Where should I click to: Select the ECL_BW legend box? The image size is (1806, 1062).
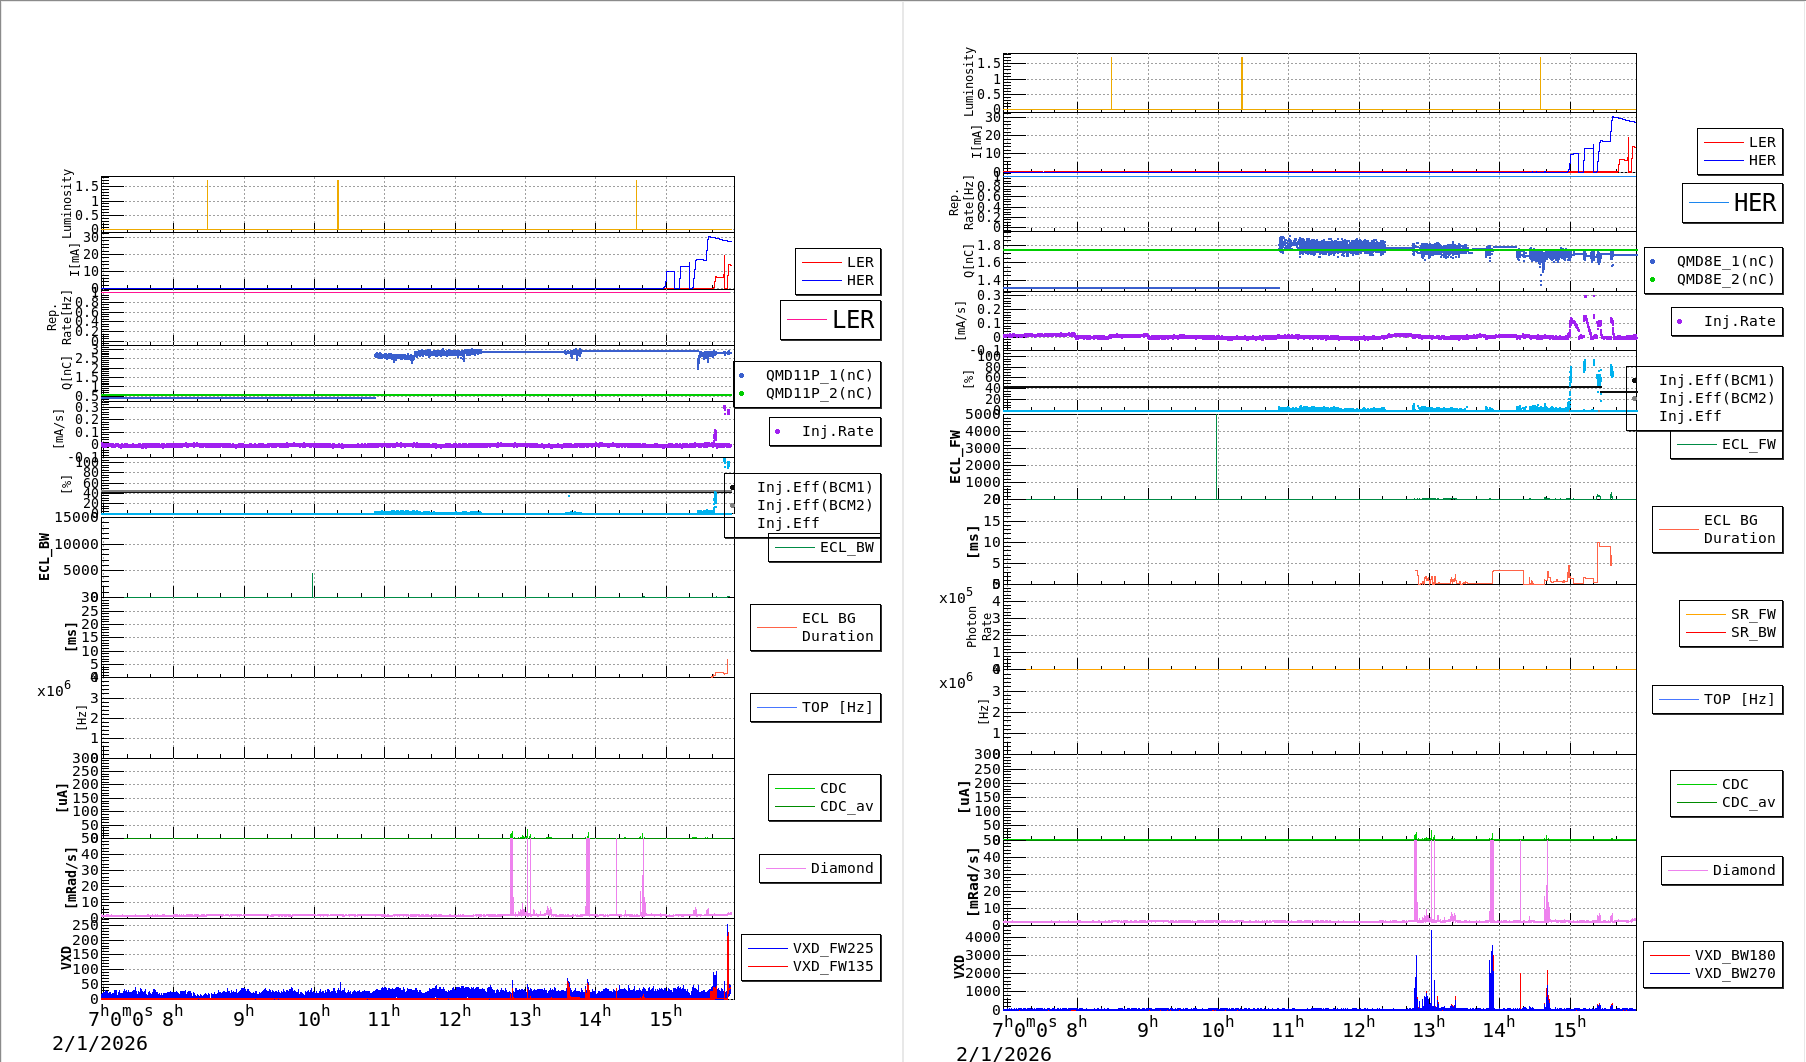point(825,547)
